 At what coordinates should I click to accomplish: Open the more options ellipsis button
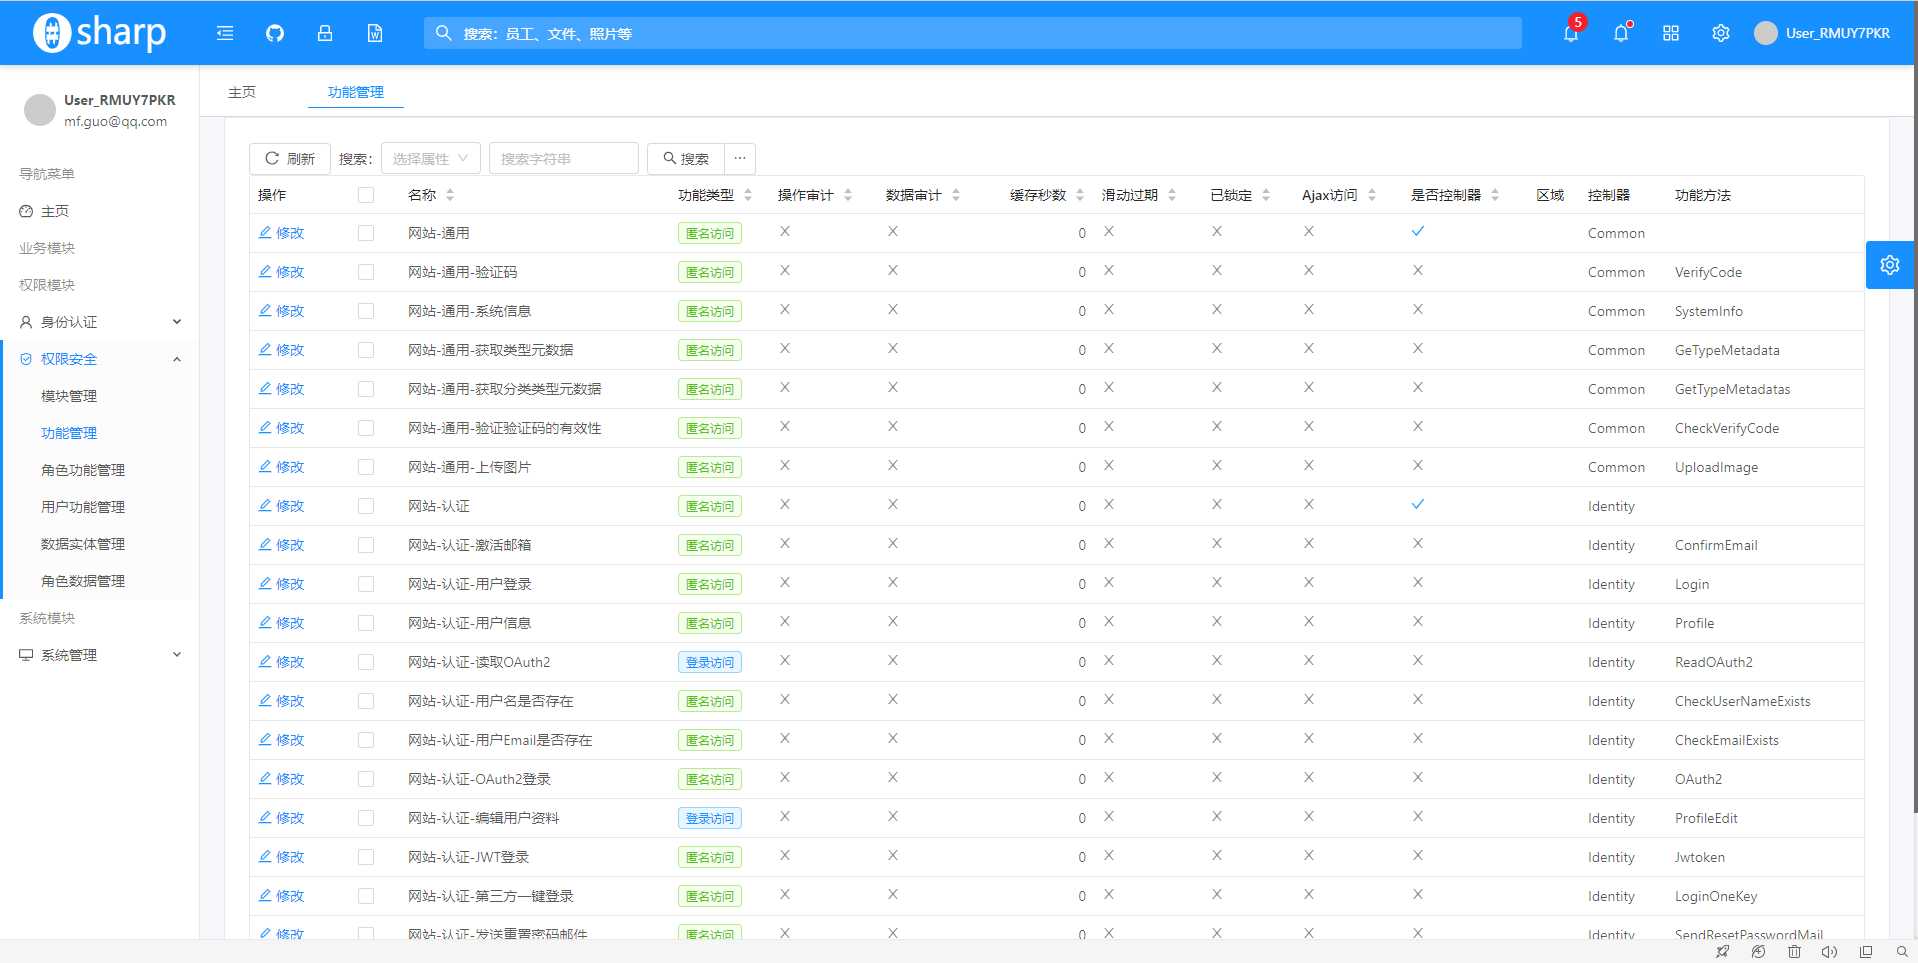pyautogui.click(x=740, y=158)
